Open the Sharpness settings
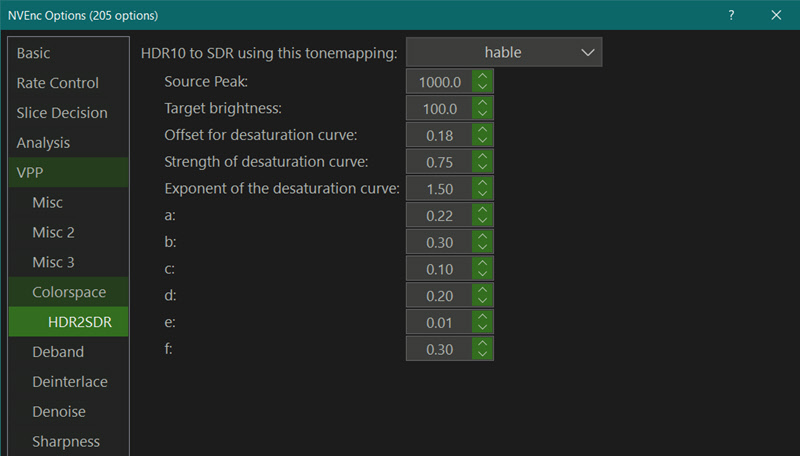The height and width of the screenshot is (456, 800). pyautogui.click(x=68, y=441)
